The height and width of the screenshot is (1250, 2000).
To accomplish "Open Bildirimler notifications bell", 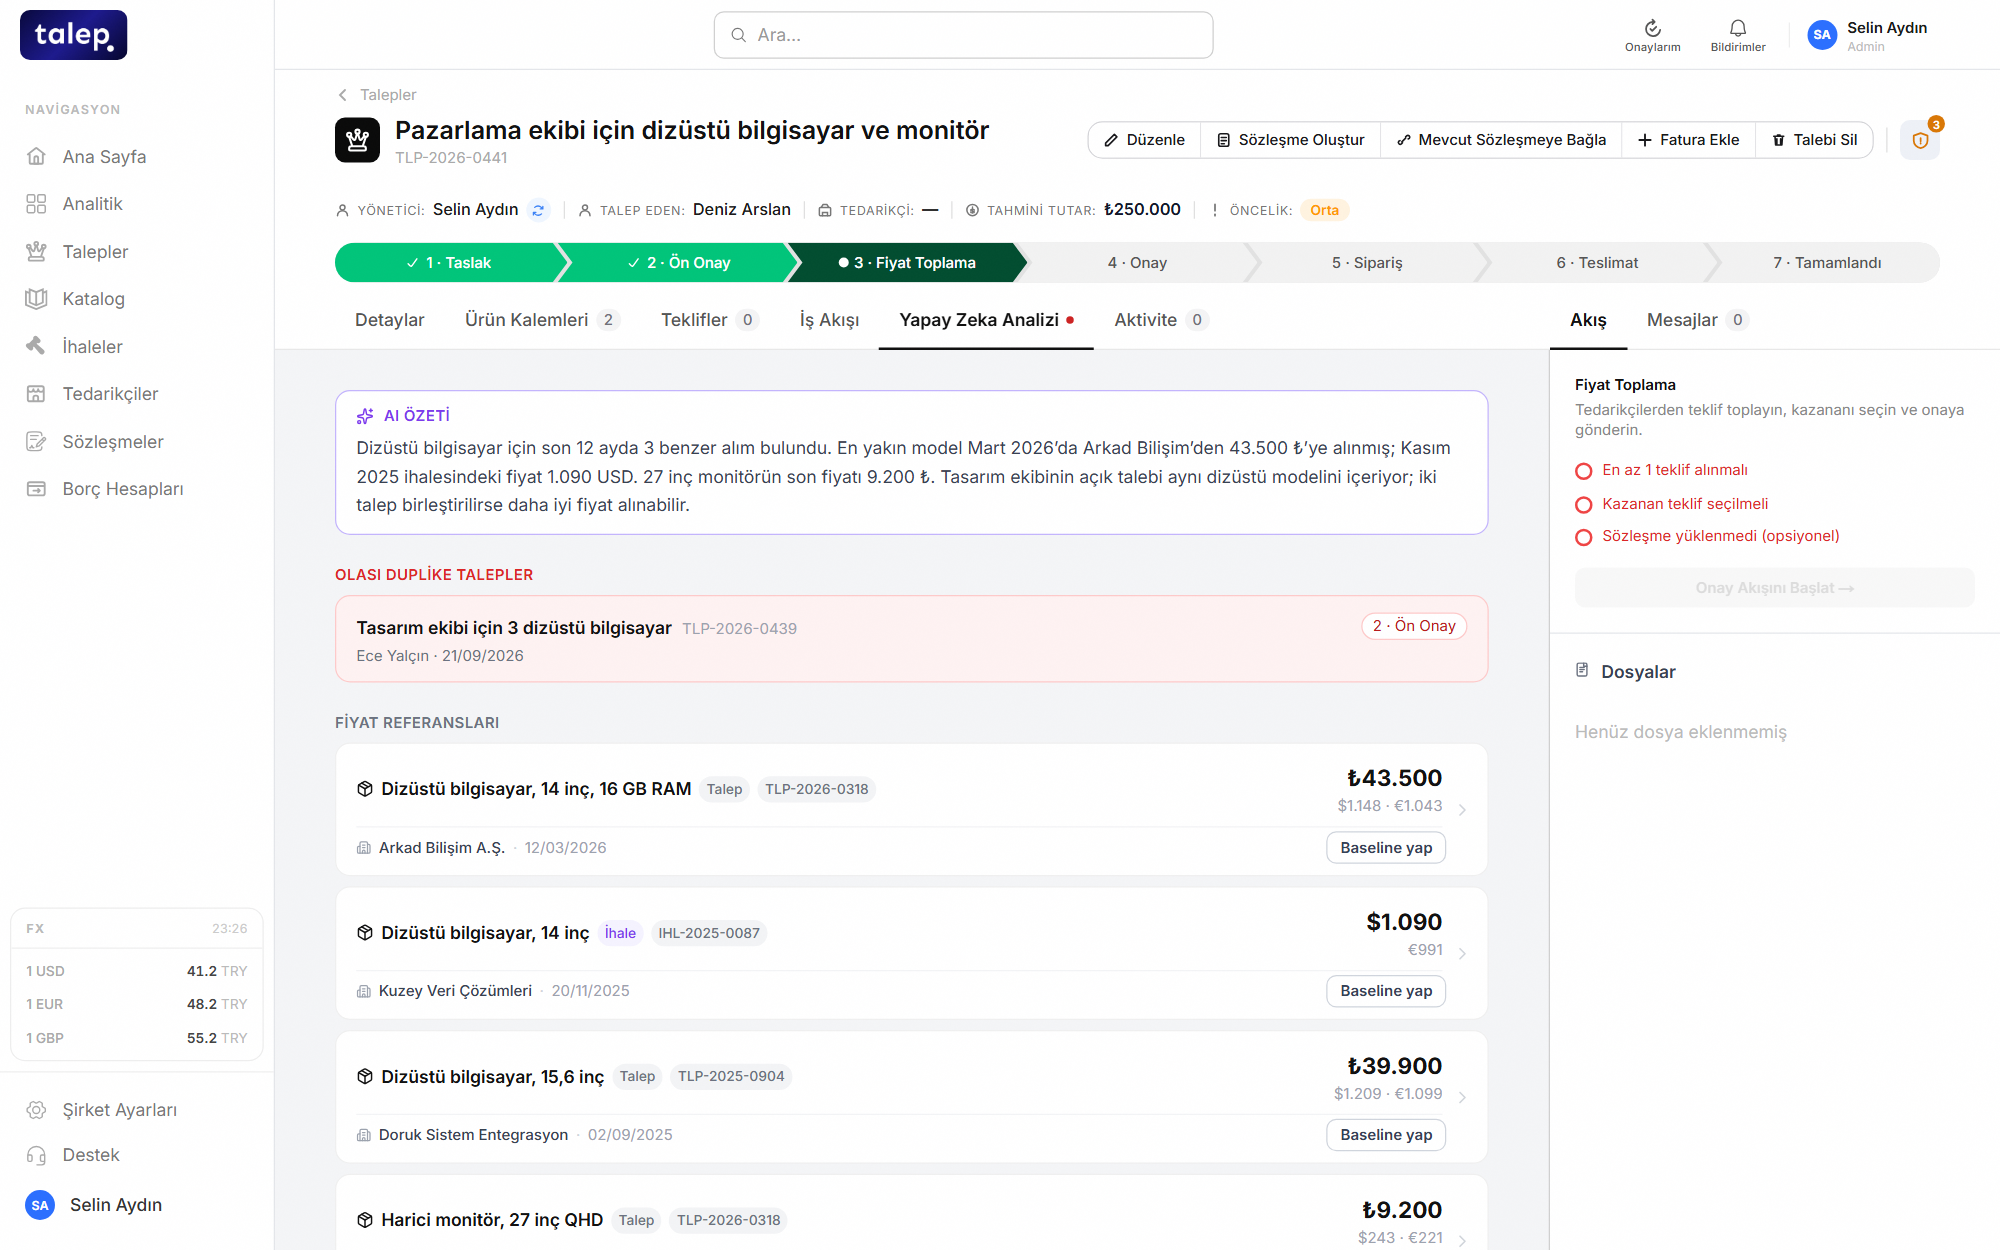I will click(1738, 35).
